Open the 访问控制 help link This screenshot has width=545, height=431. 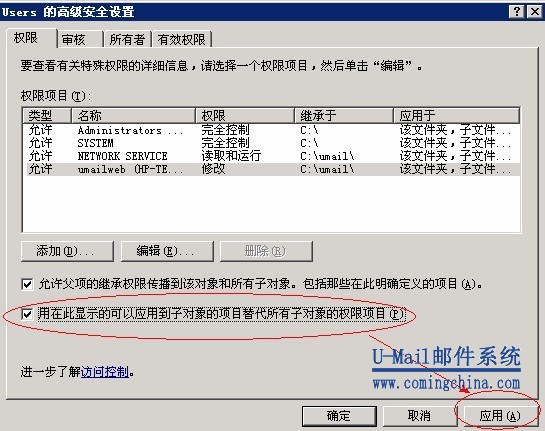pos(105,372)
